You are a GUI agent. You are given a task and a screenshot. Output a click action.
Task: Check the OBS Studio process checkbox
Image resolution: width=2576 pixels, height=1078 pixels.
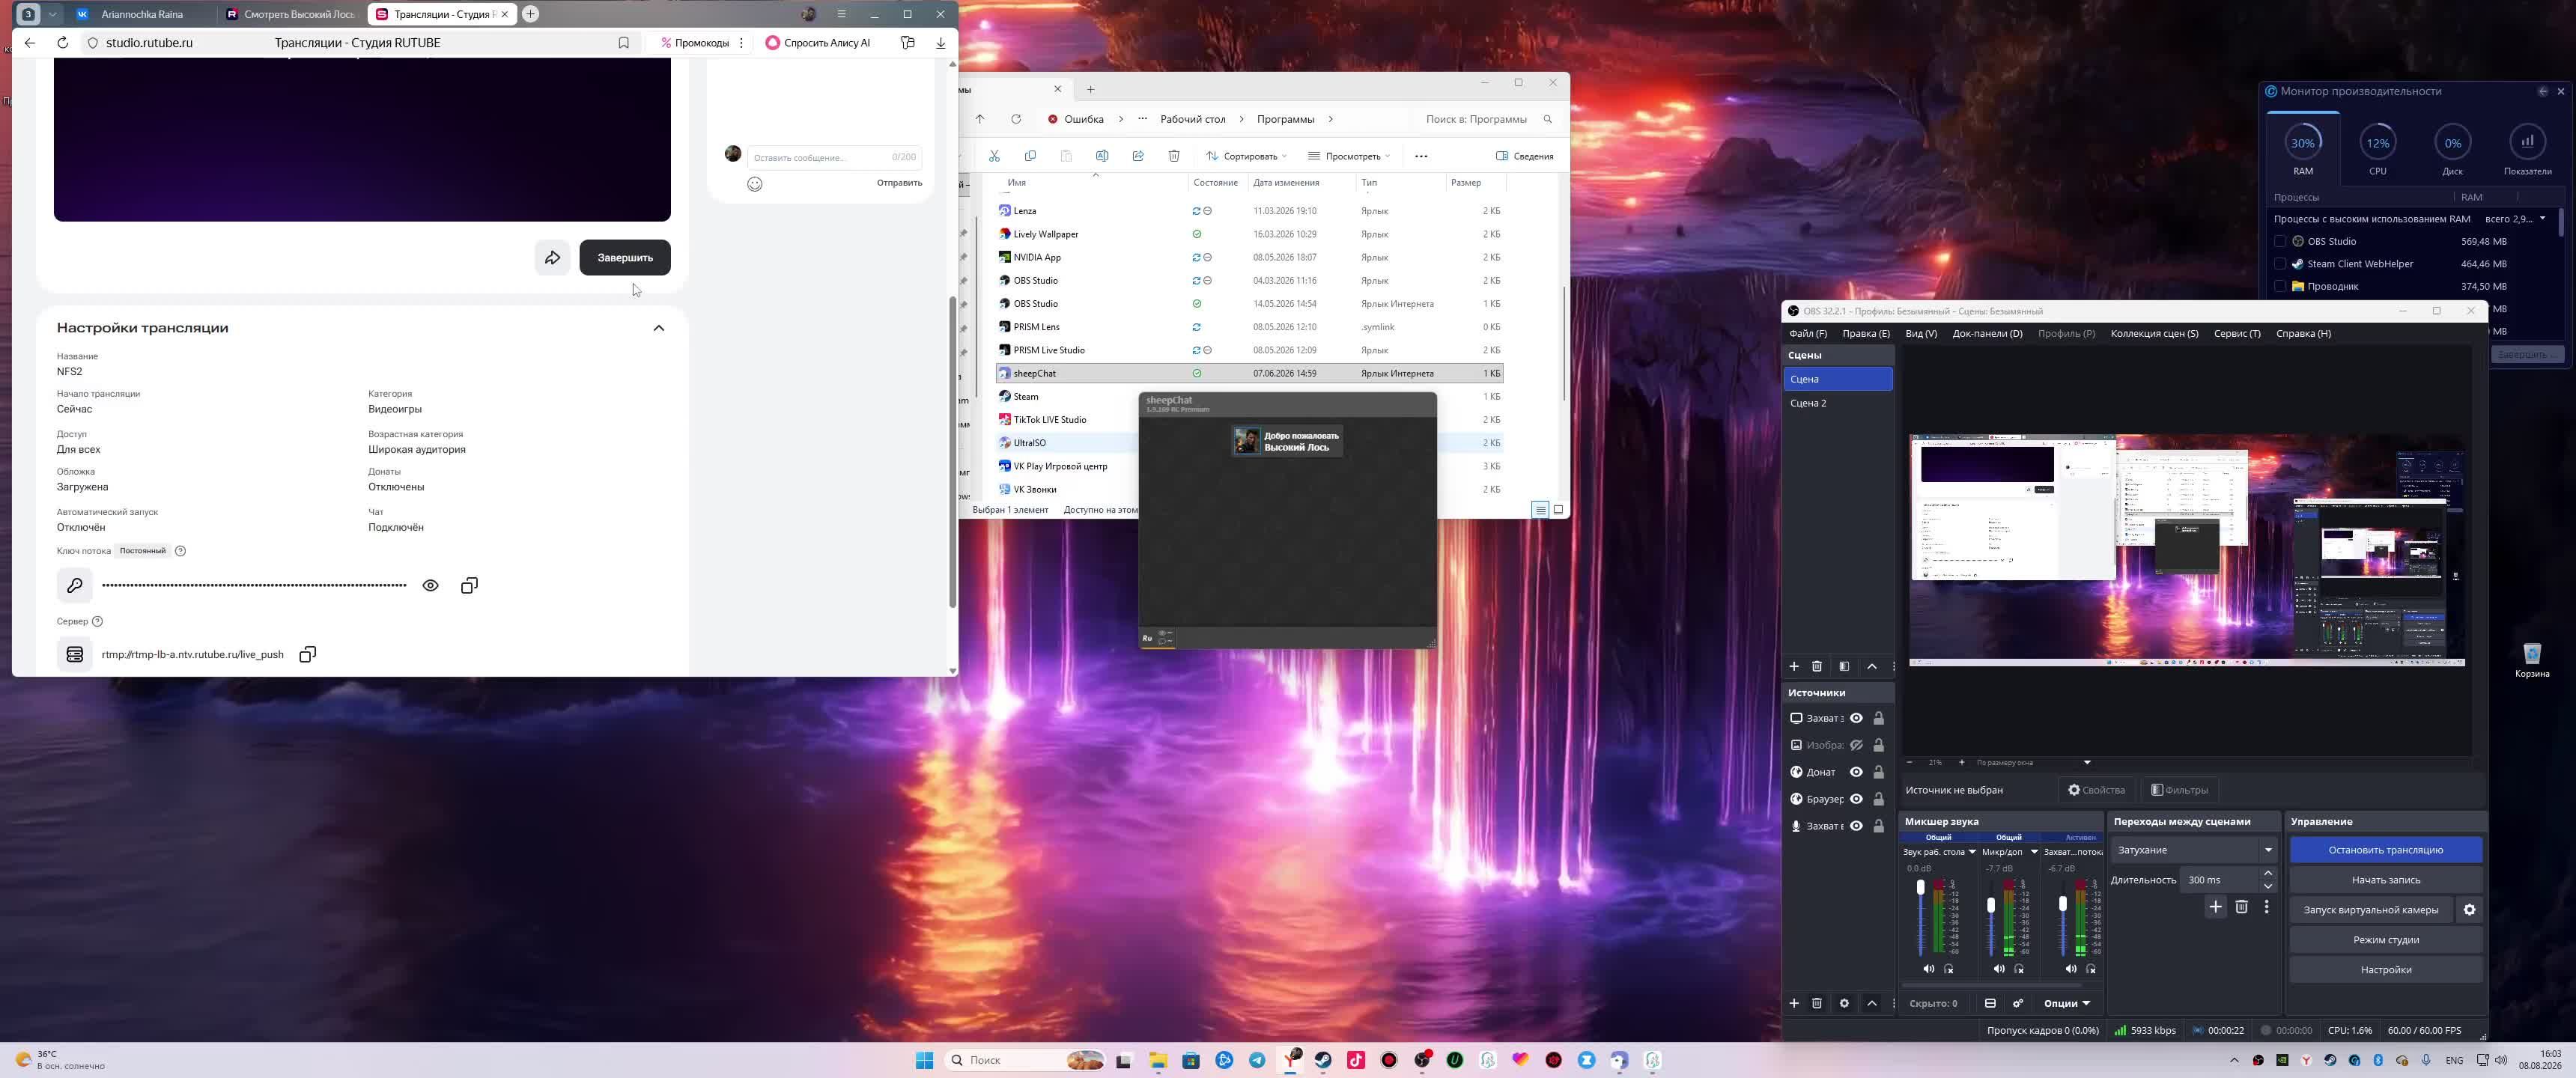[x=2280, y=241]
